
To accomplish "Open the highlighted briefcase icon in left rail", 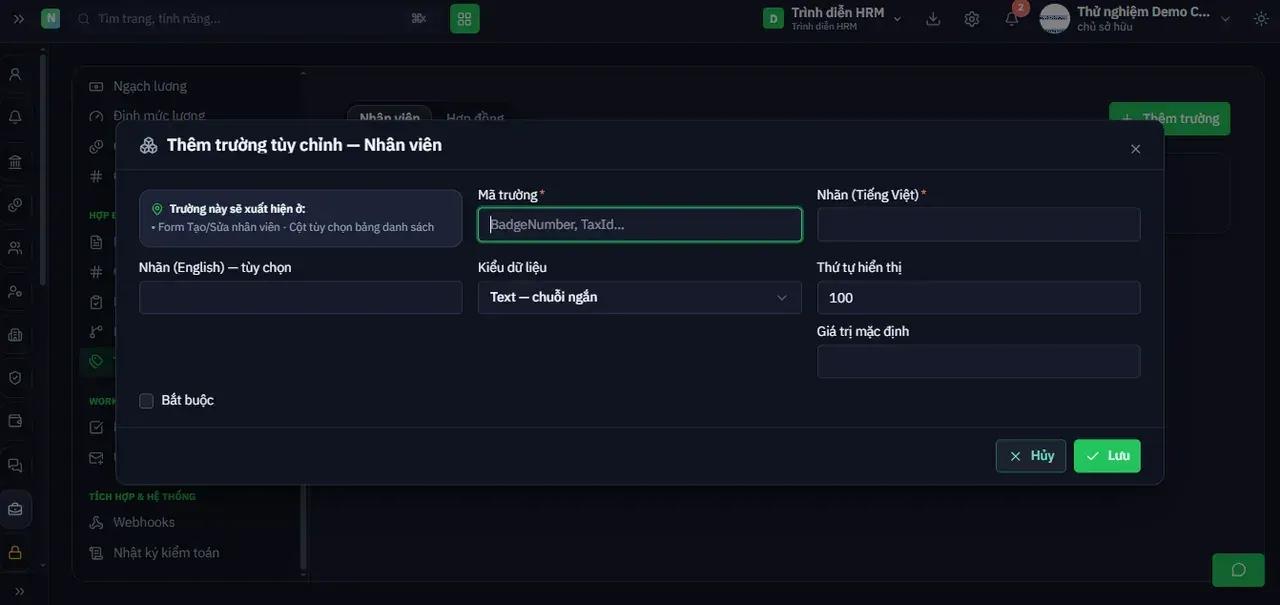I will [15, 509].
